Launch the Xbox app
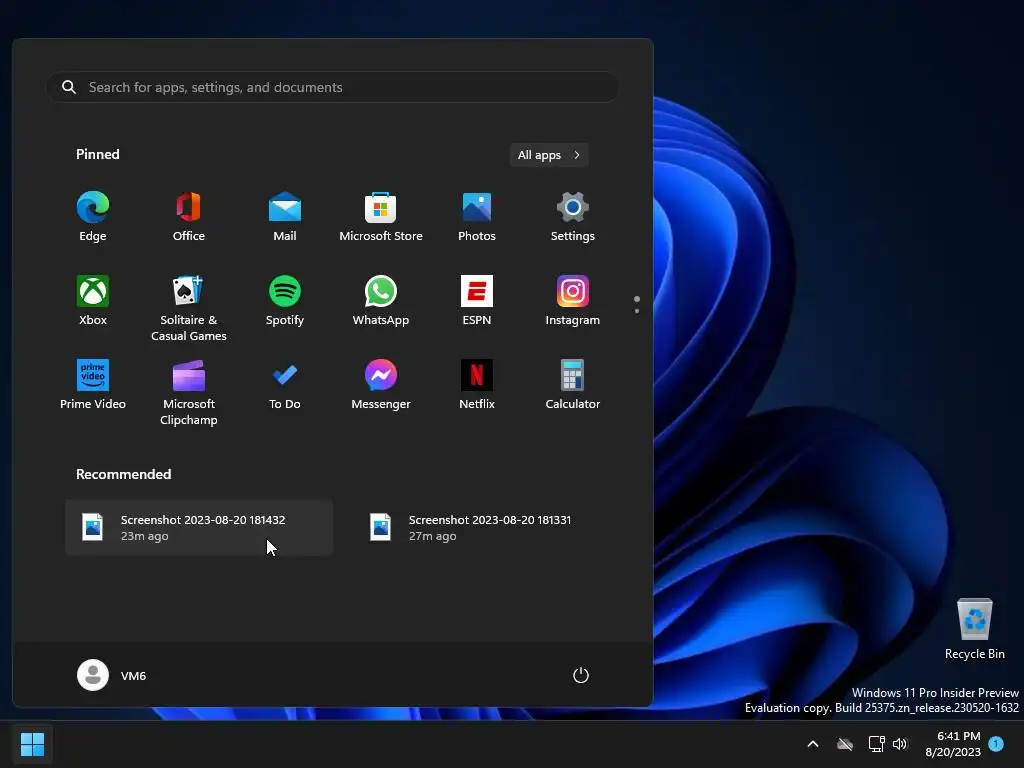 (93, 300)
